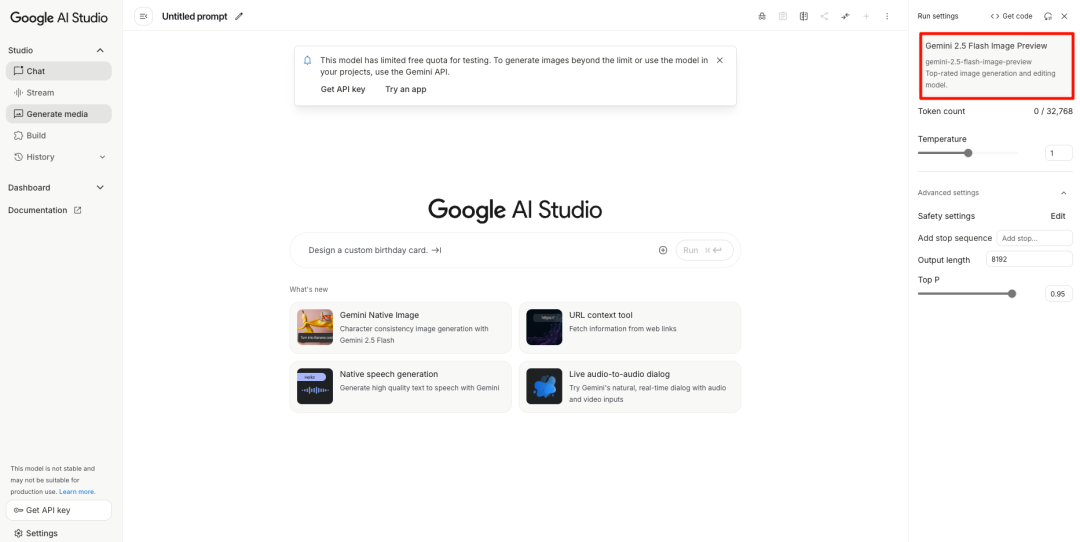Screen dimensions: 1080x542
Task: Click the add media plus icon in prompt box
Action: tap(663, 250)
